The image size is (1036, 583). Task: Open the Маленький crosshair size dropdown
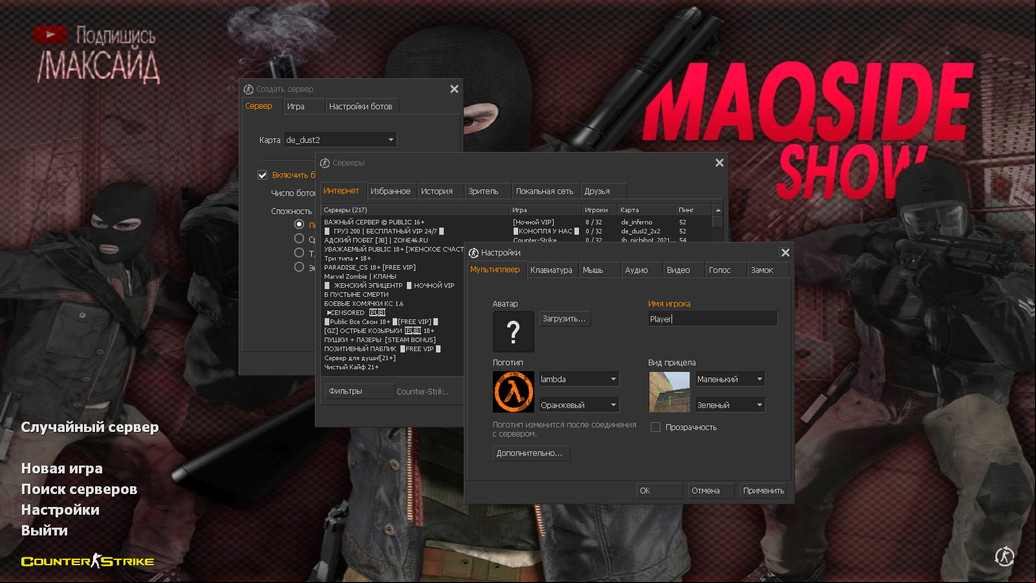coord(730,379)
